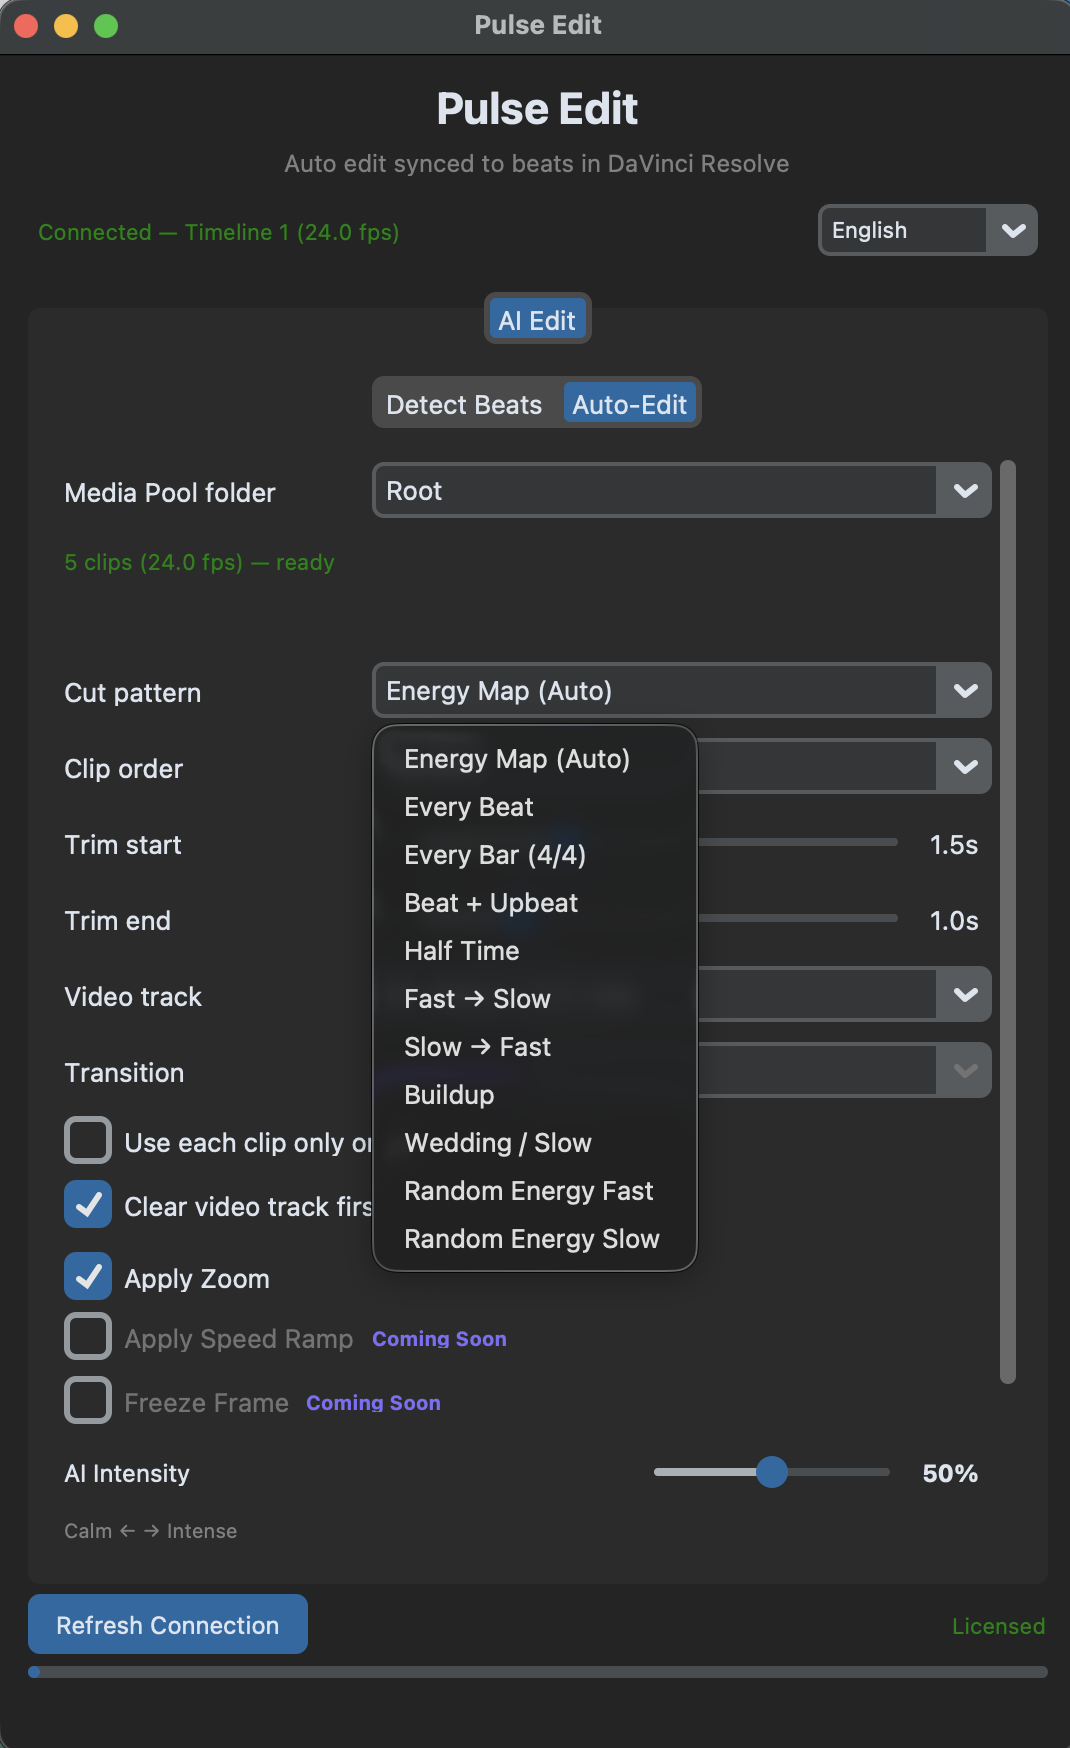1070x1748 pixels.
Task: Click the Licensed status text
Action: [998, 1626]
